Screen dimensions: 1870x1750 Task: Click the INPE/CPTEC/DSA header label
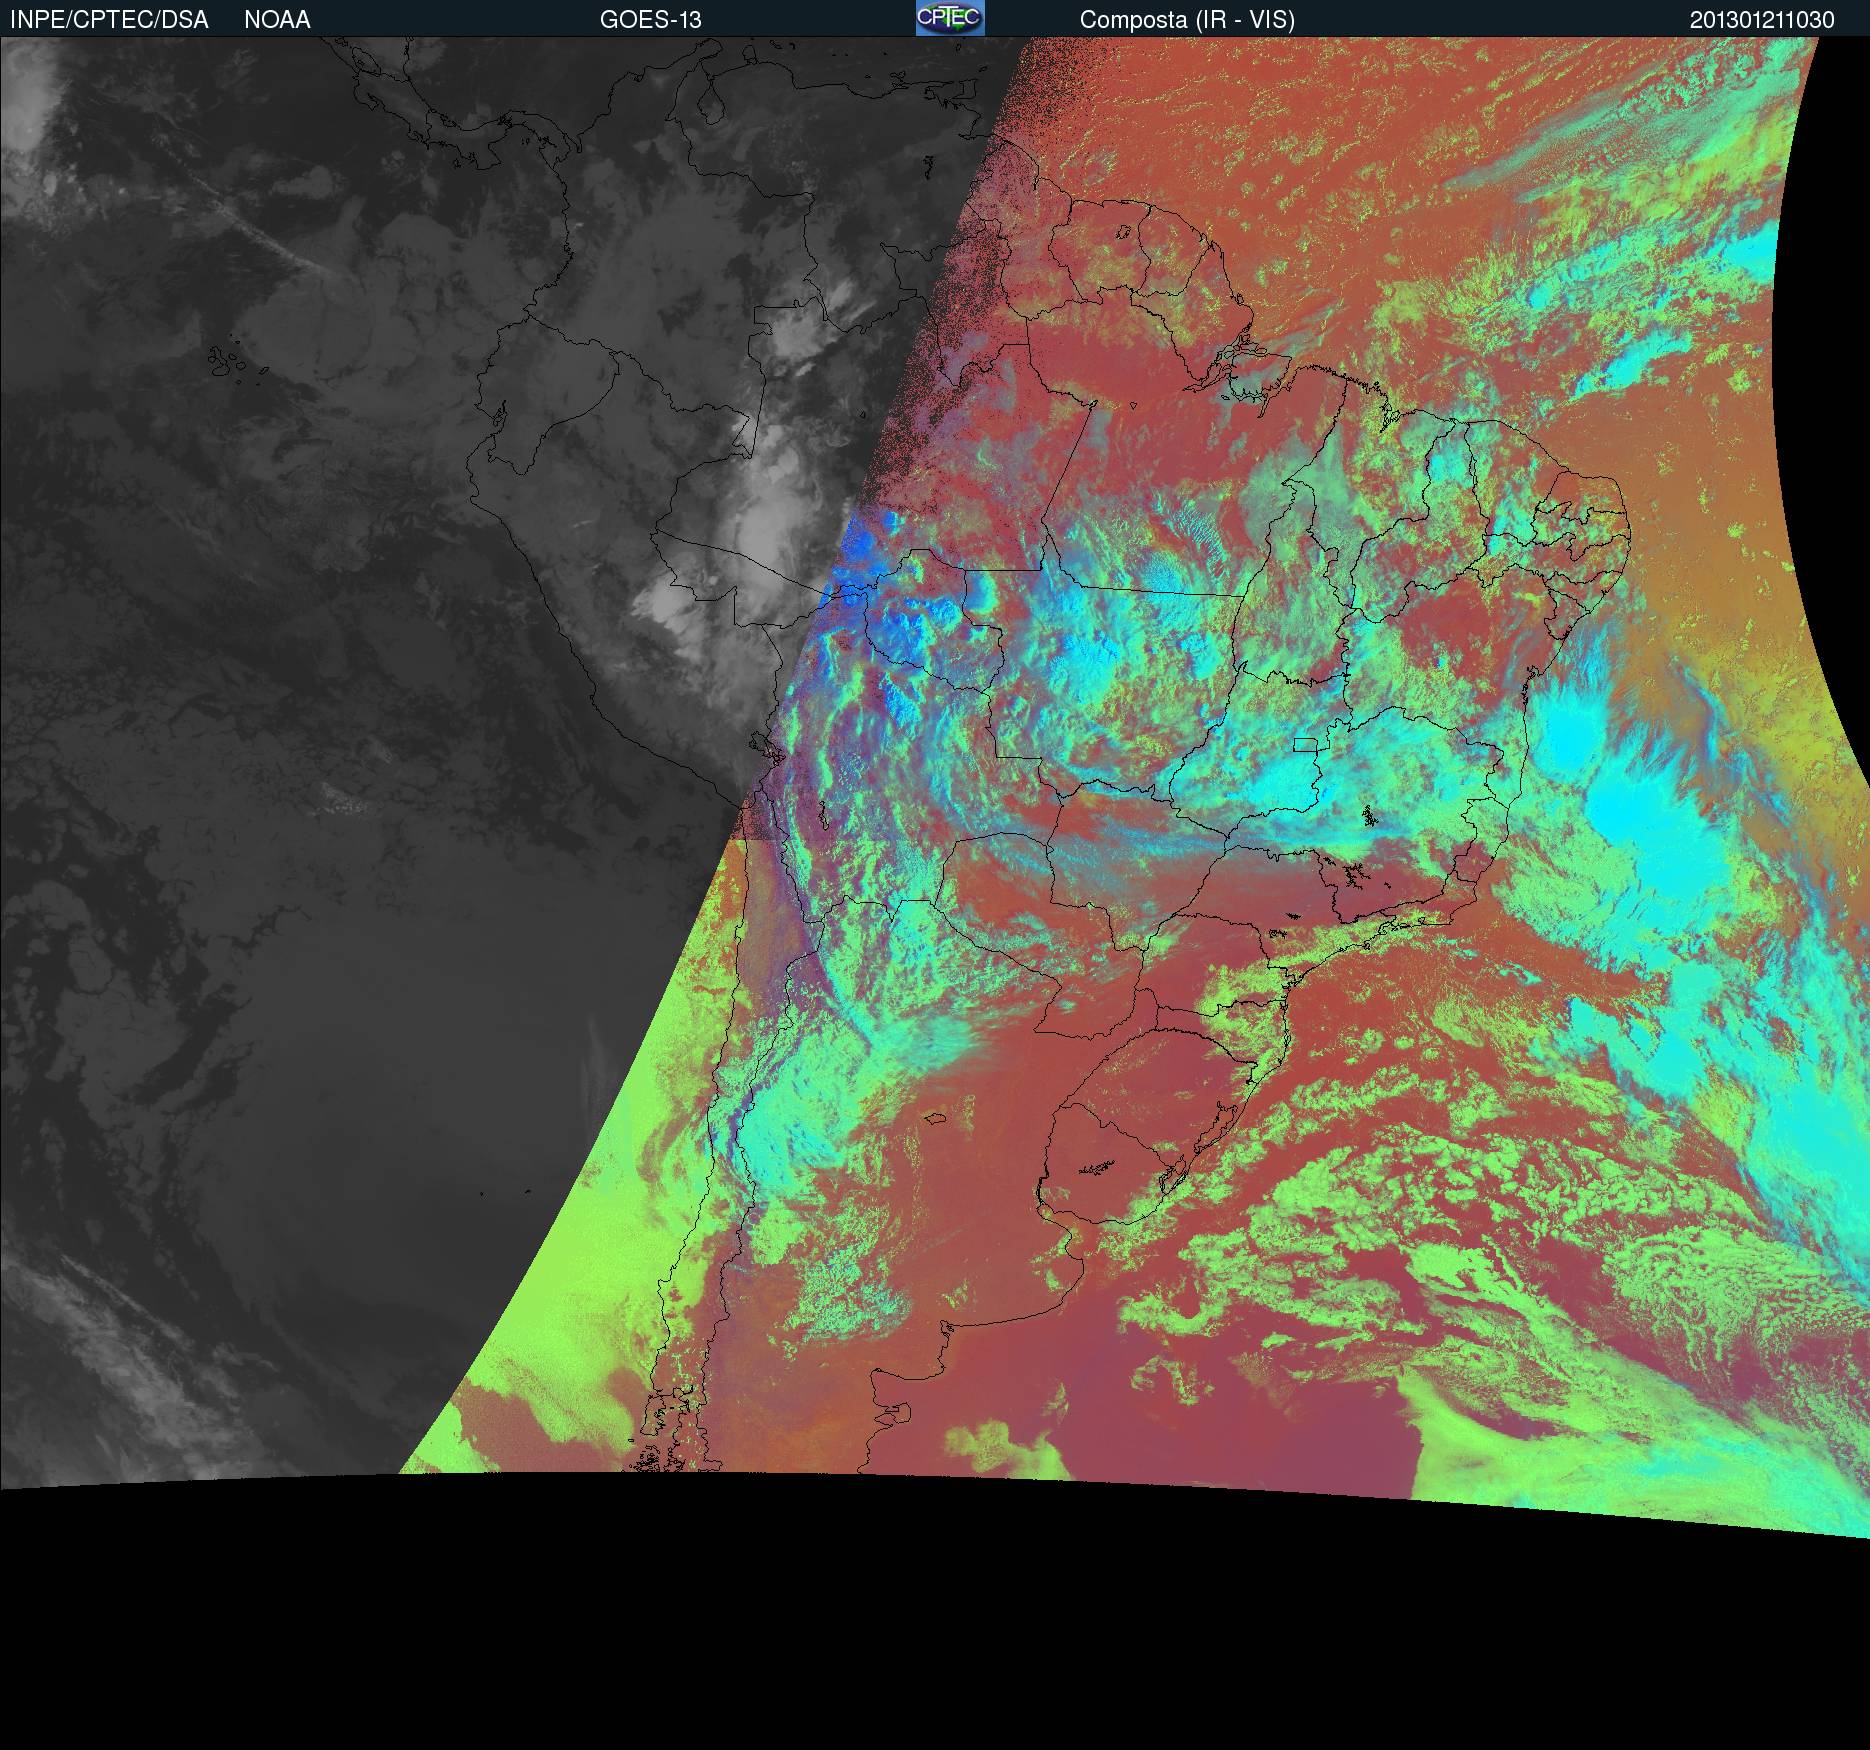[x=109, y=20]
